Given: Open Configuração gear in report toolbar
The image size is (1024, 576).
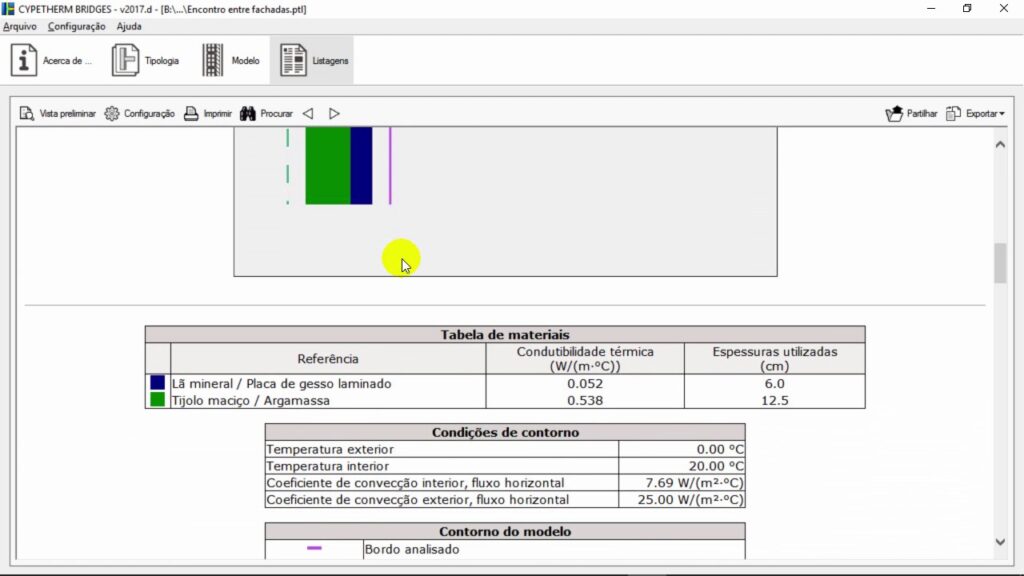Looking at the screenshot, I should tap(112, 114).
